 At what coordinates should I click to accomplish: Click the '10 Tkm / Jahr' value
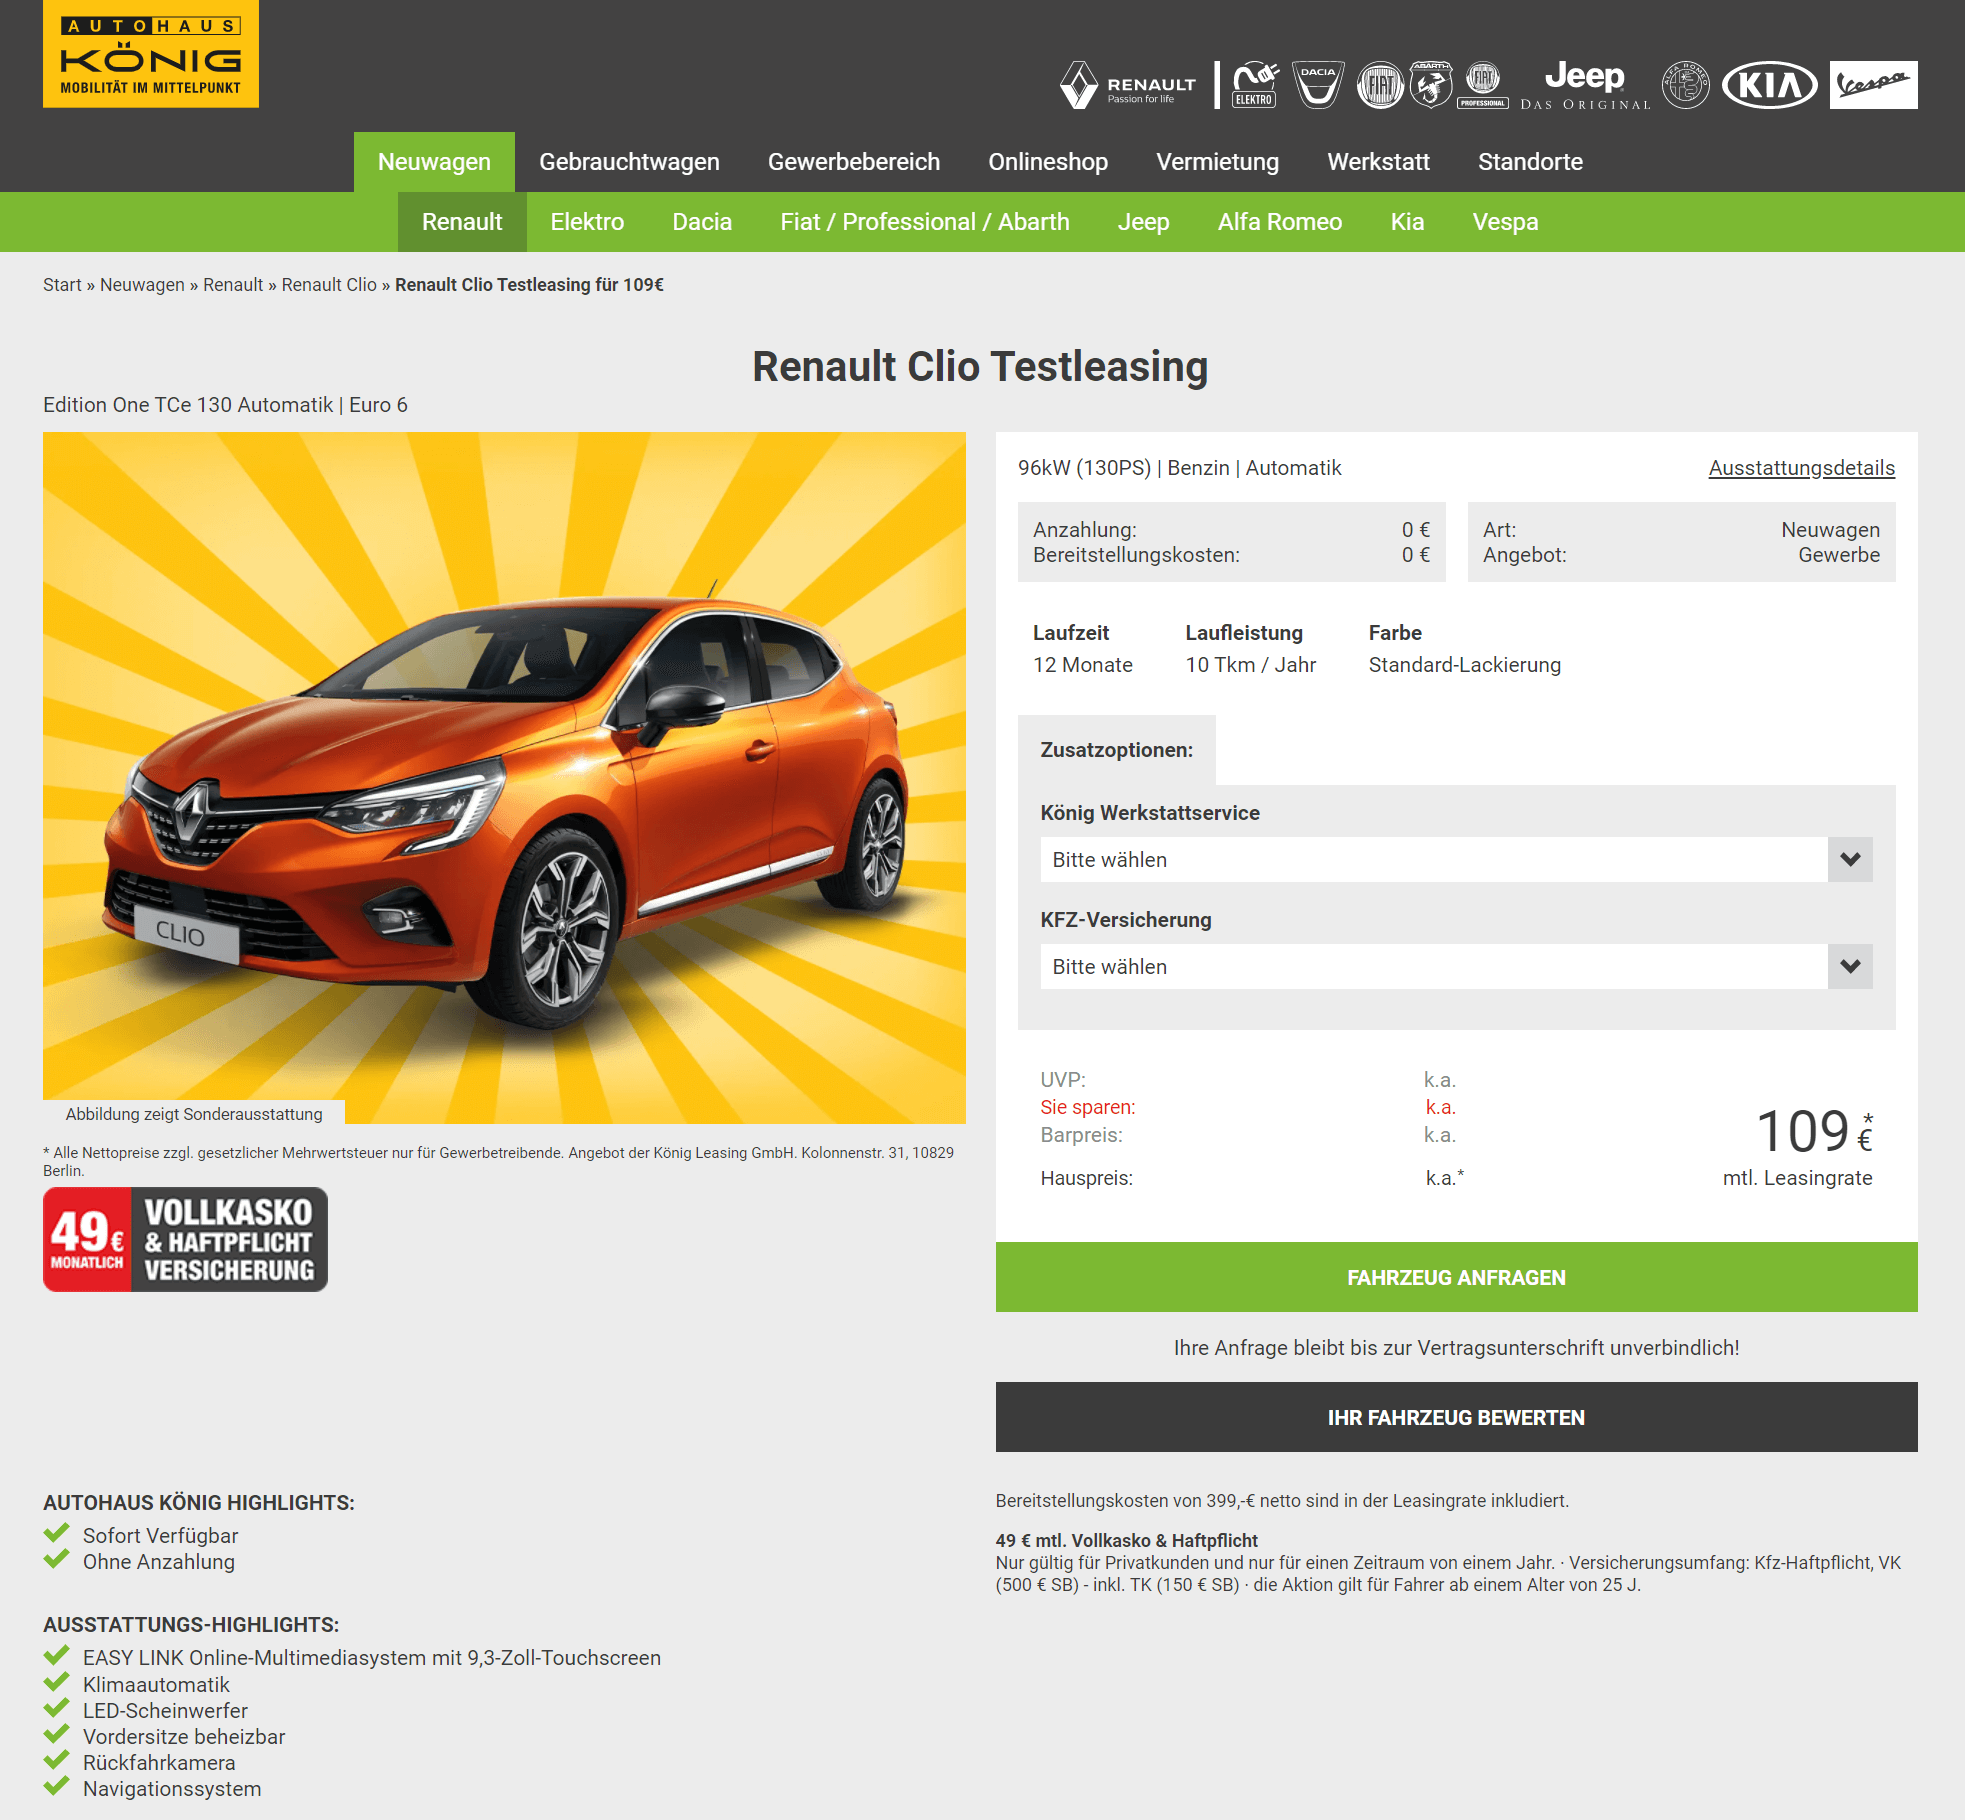click(x=1250, y=665)
